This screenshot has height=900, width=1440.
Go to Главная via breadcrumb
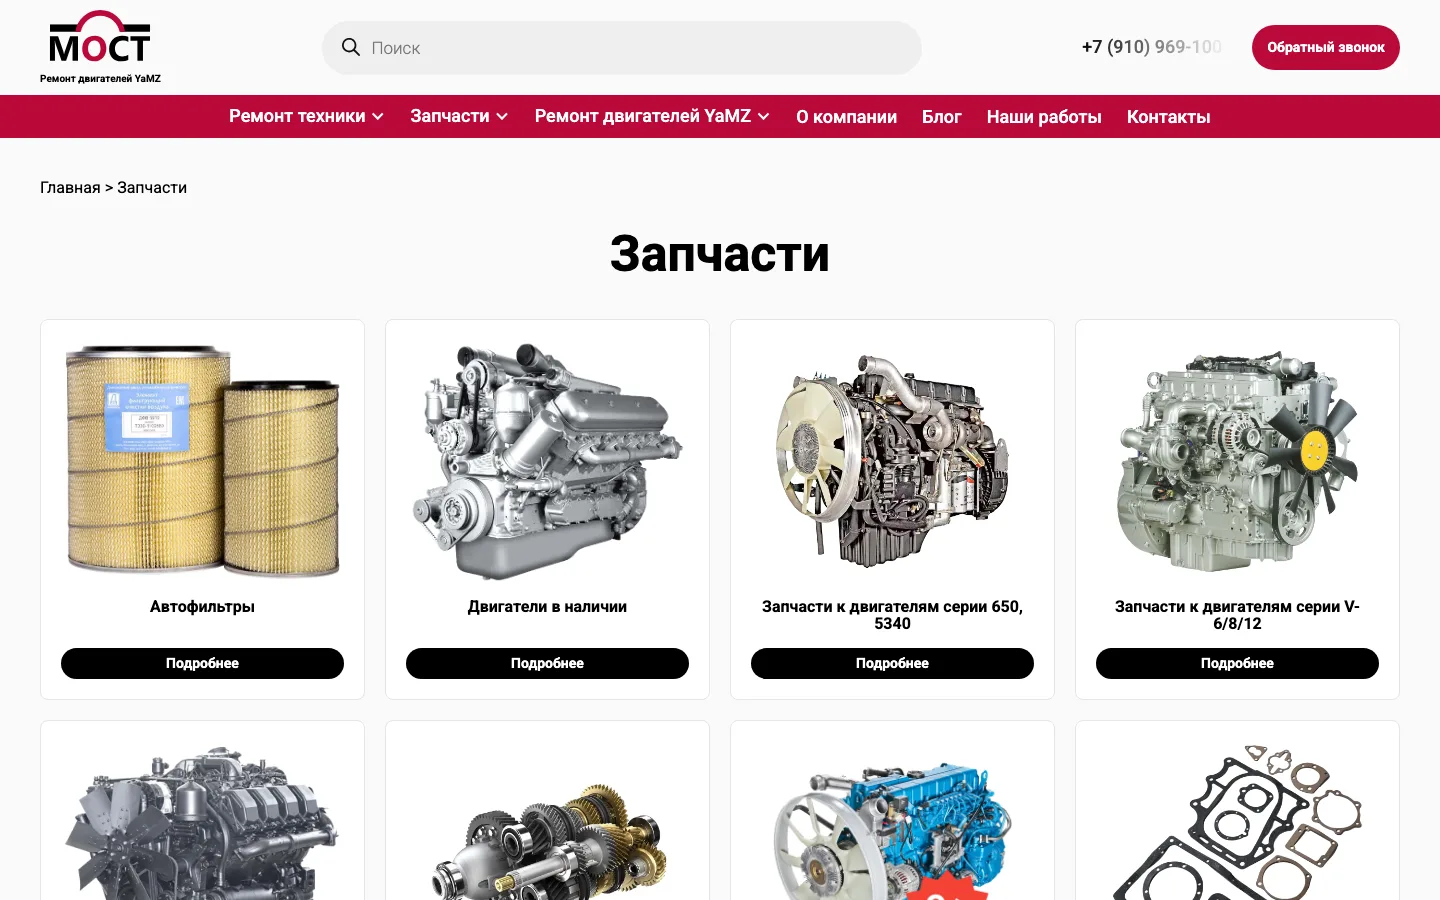point(70,188)
